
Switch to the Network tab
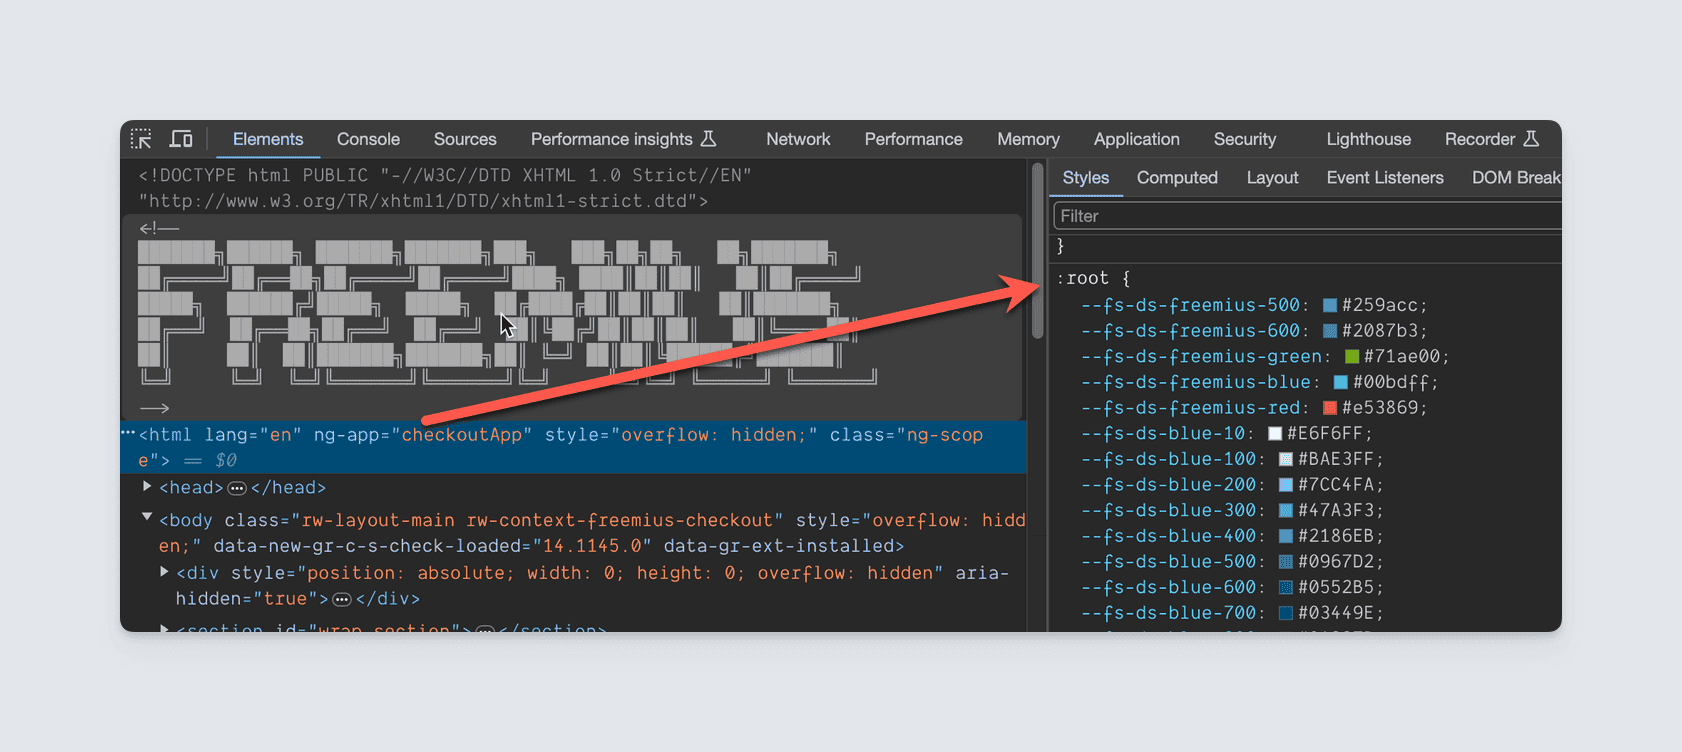pos(798,139)
